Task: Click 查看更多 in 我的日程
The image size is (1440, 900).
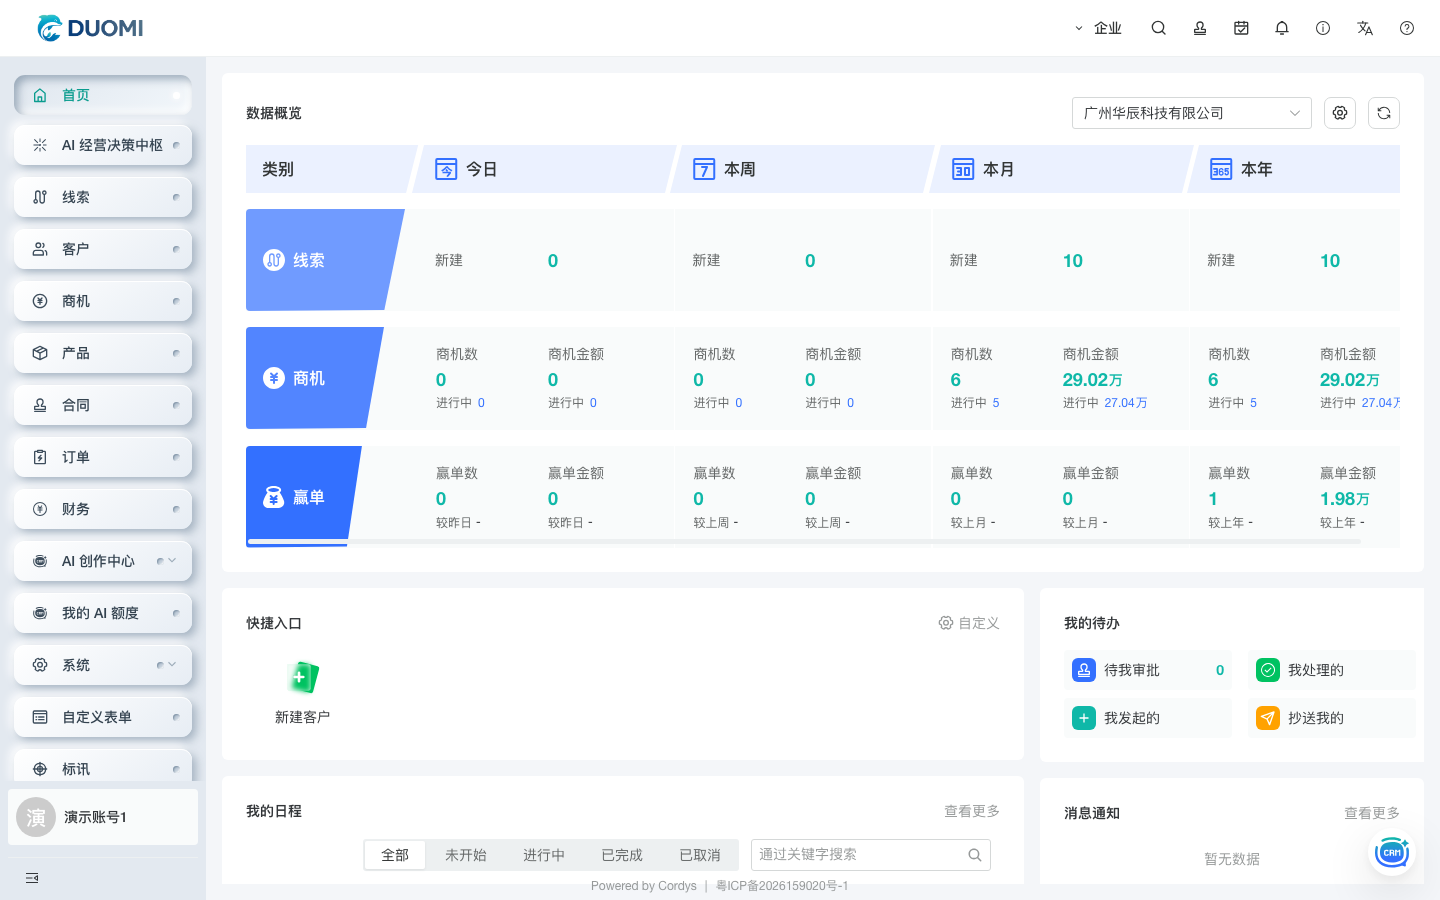Action: [972, 811]
